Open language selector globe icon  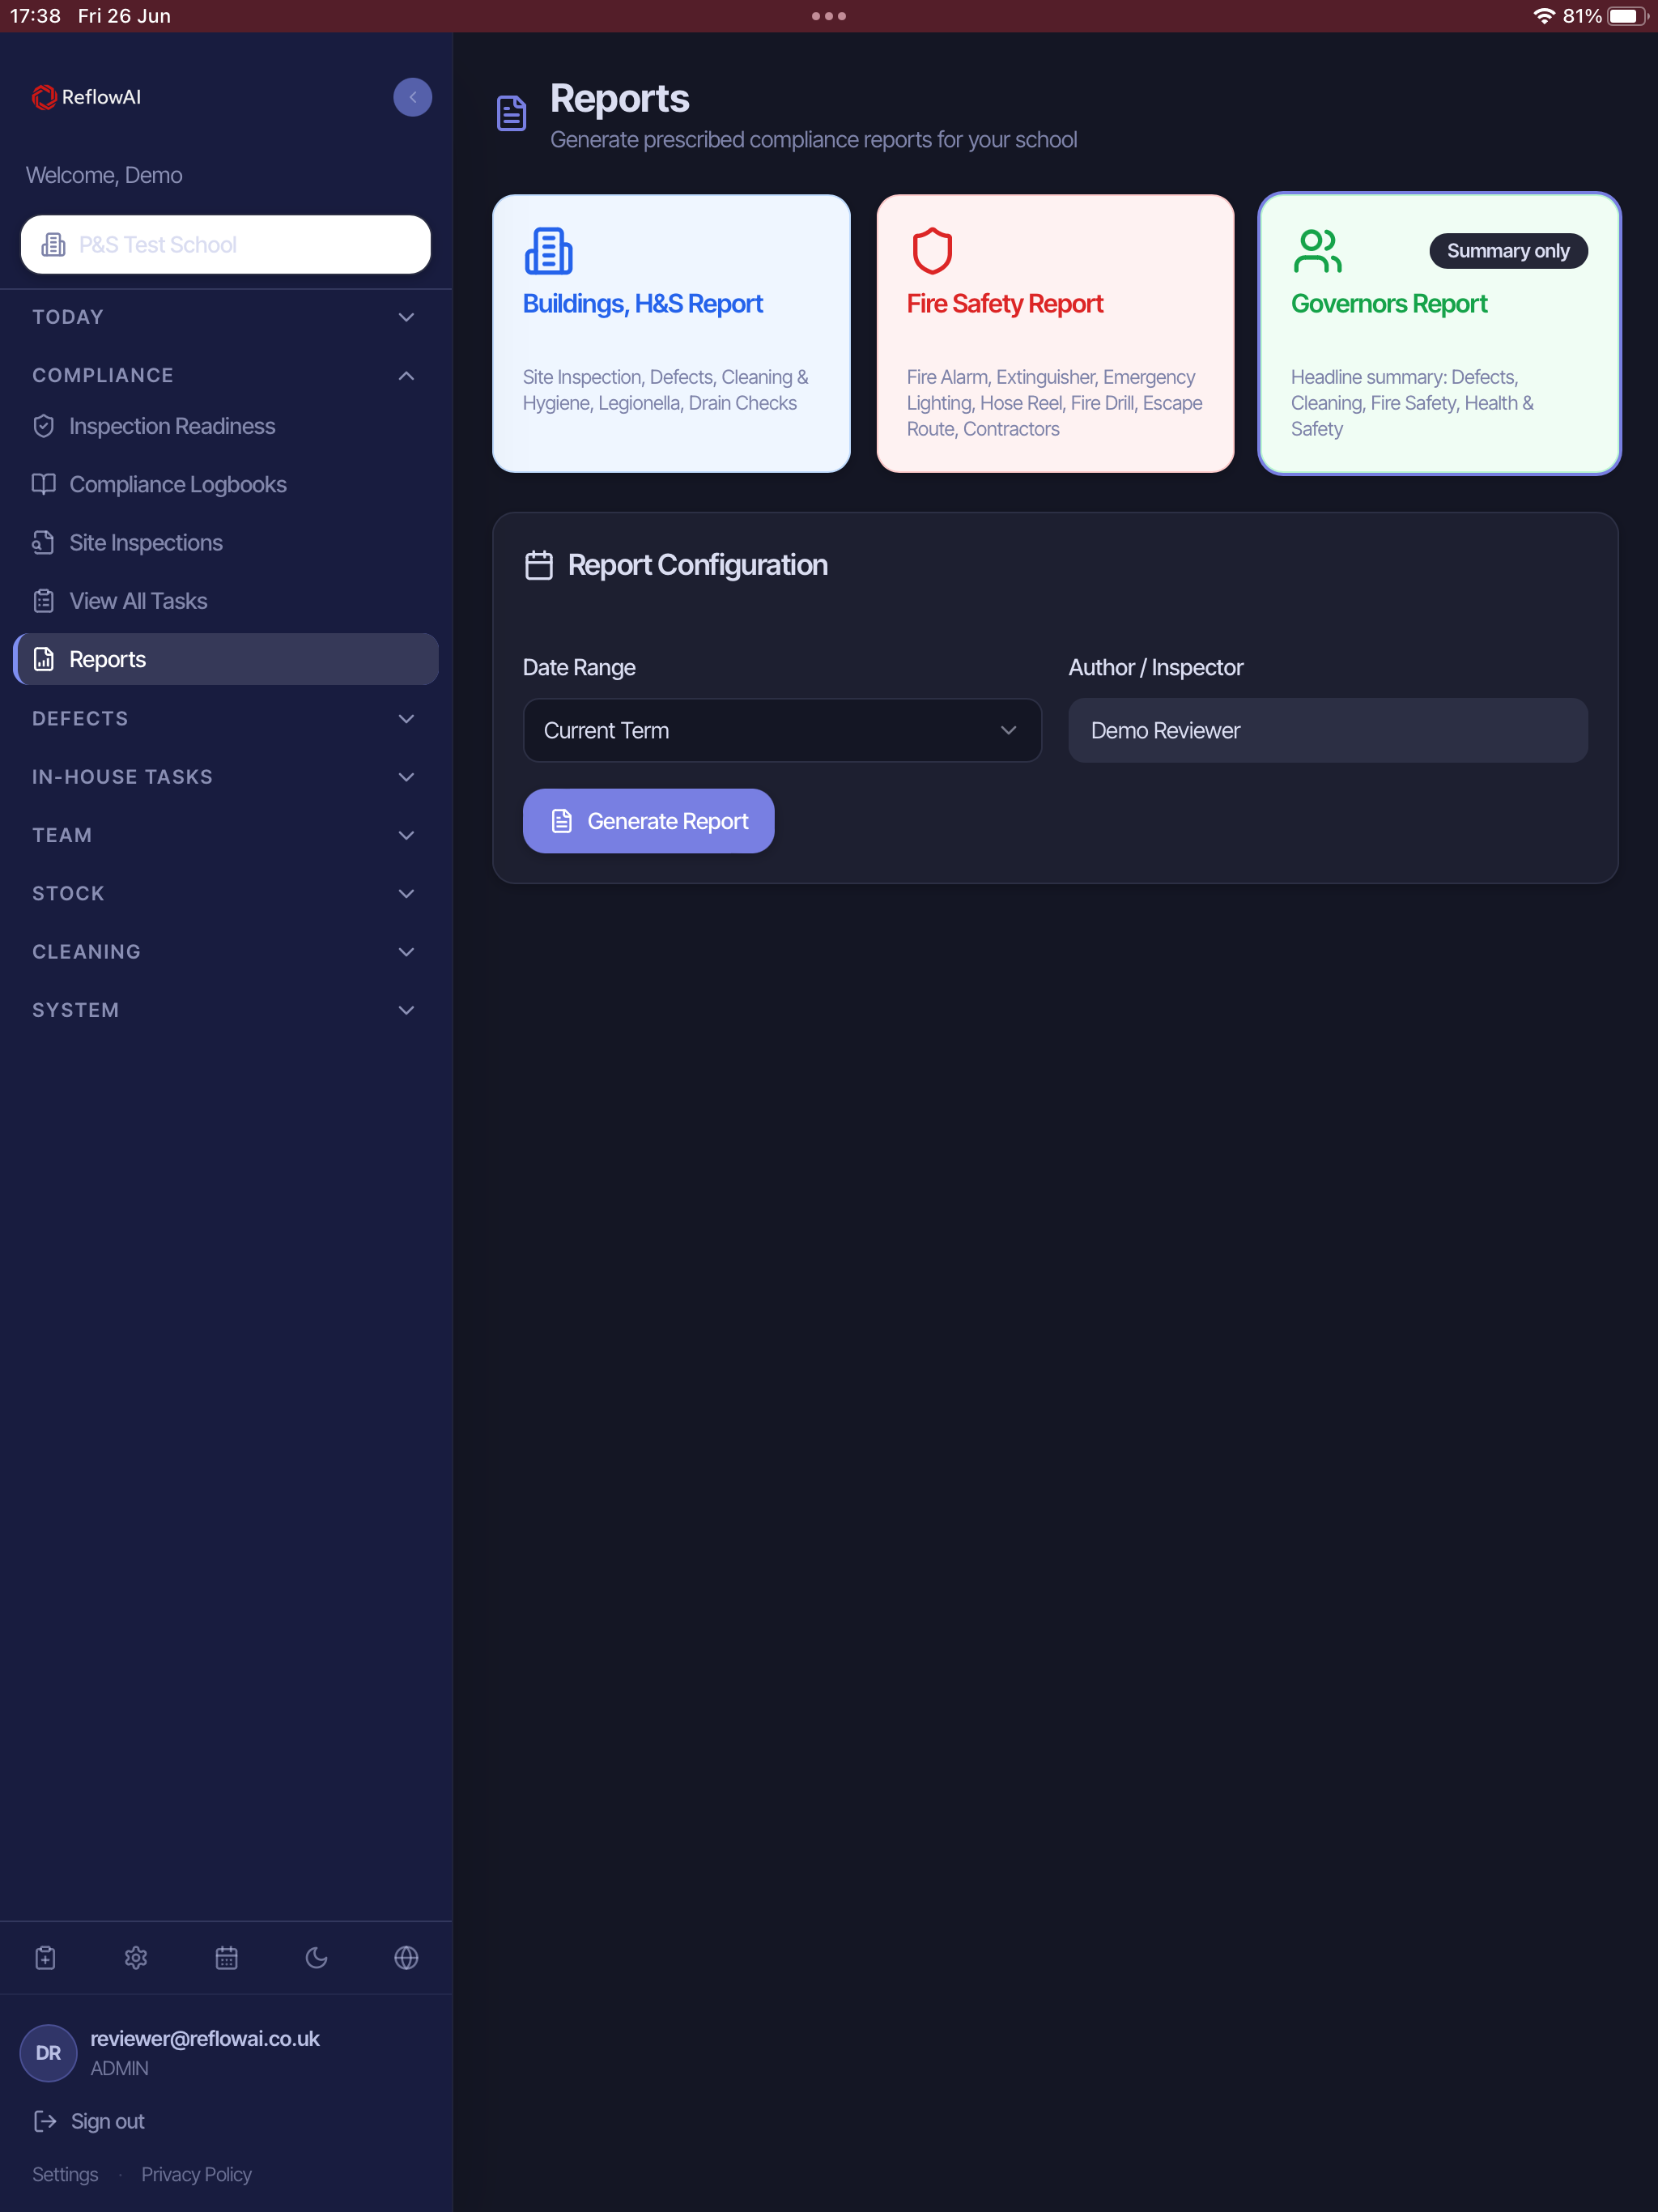406,1957
